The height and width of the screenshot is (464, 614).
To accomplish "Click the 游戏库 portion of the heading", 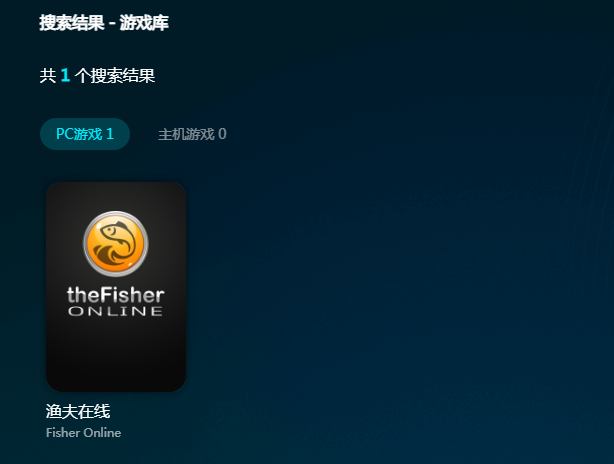I will [x=144, y=23].
